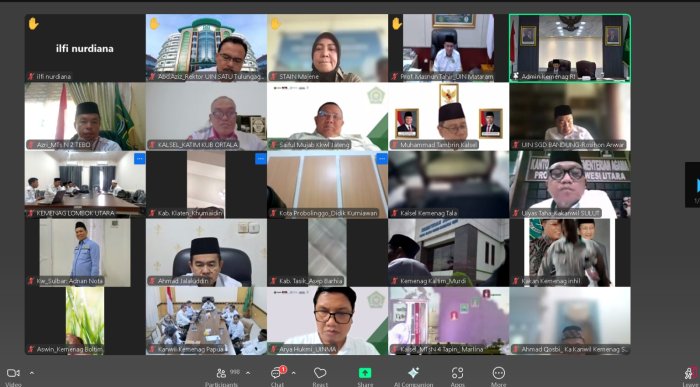Open the blue more button on Kota Probolinggo tile

tap(382, 158)
